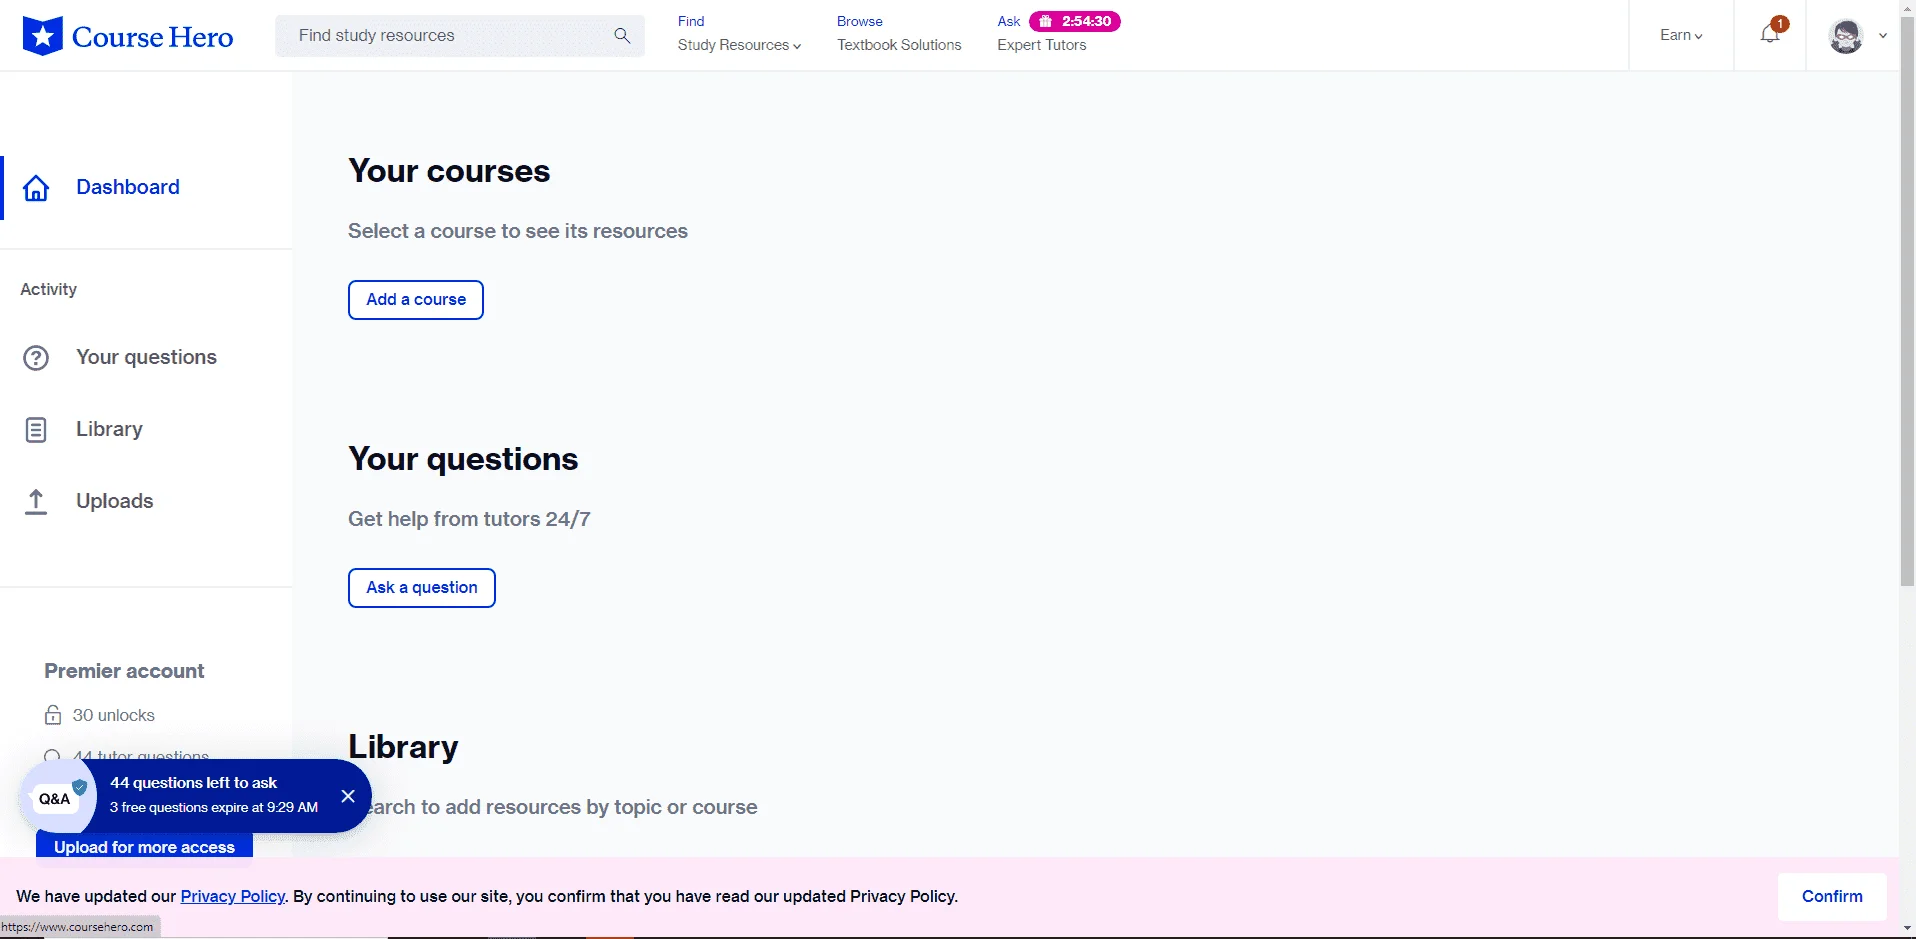Open Library in the sidebar

pyautogui.click(x=109, y=429)
